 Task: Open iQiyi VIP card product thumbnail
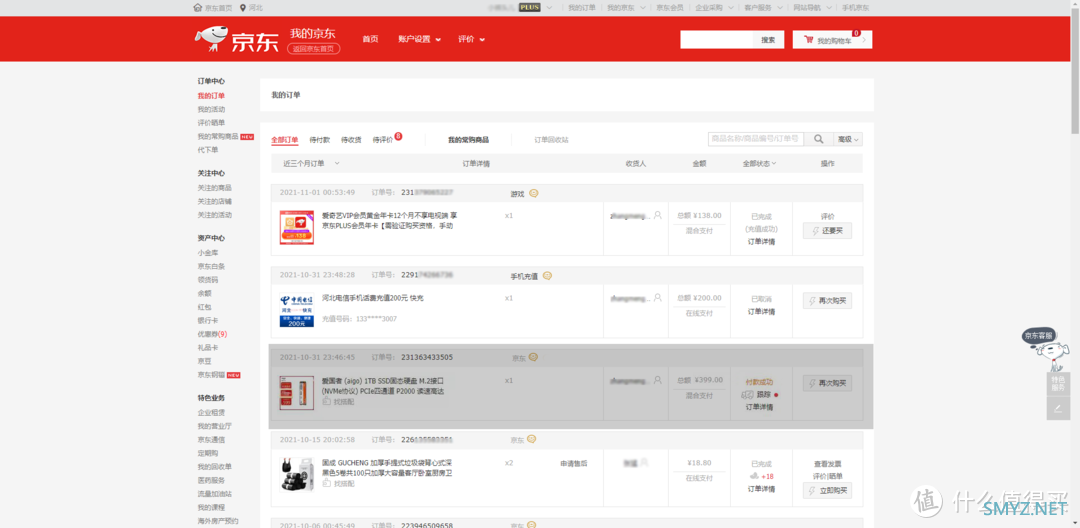click(297, 227)
